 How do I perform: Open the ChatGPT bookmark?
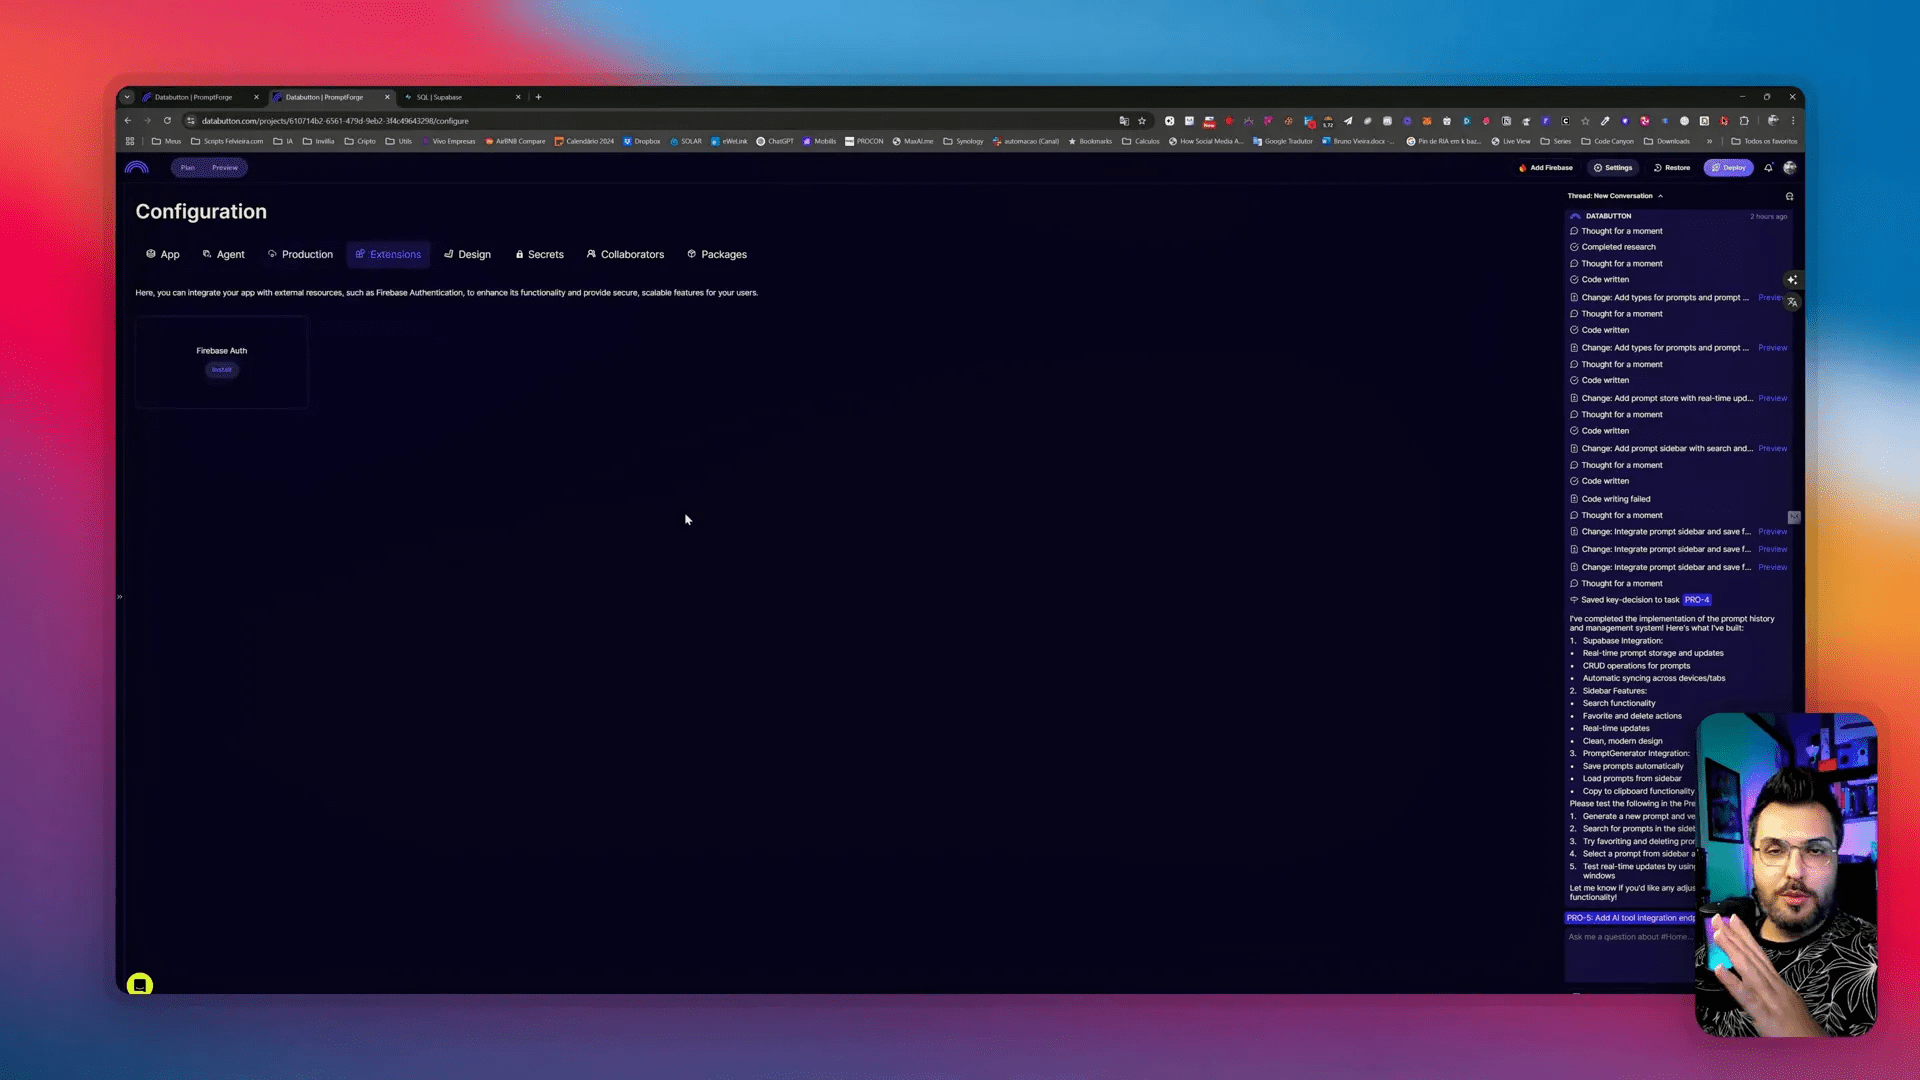coord(775,141)
